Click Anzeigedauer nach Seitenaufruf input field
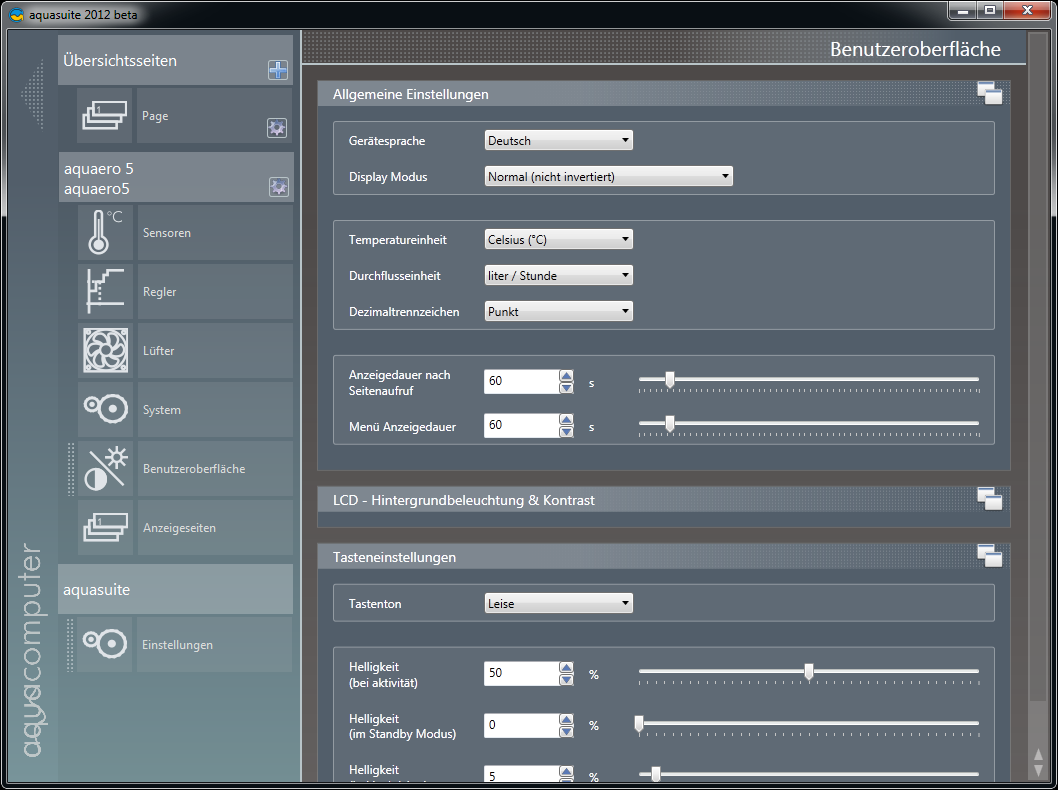This screenshot has height=790, width=1058. [x=522, y=381]
